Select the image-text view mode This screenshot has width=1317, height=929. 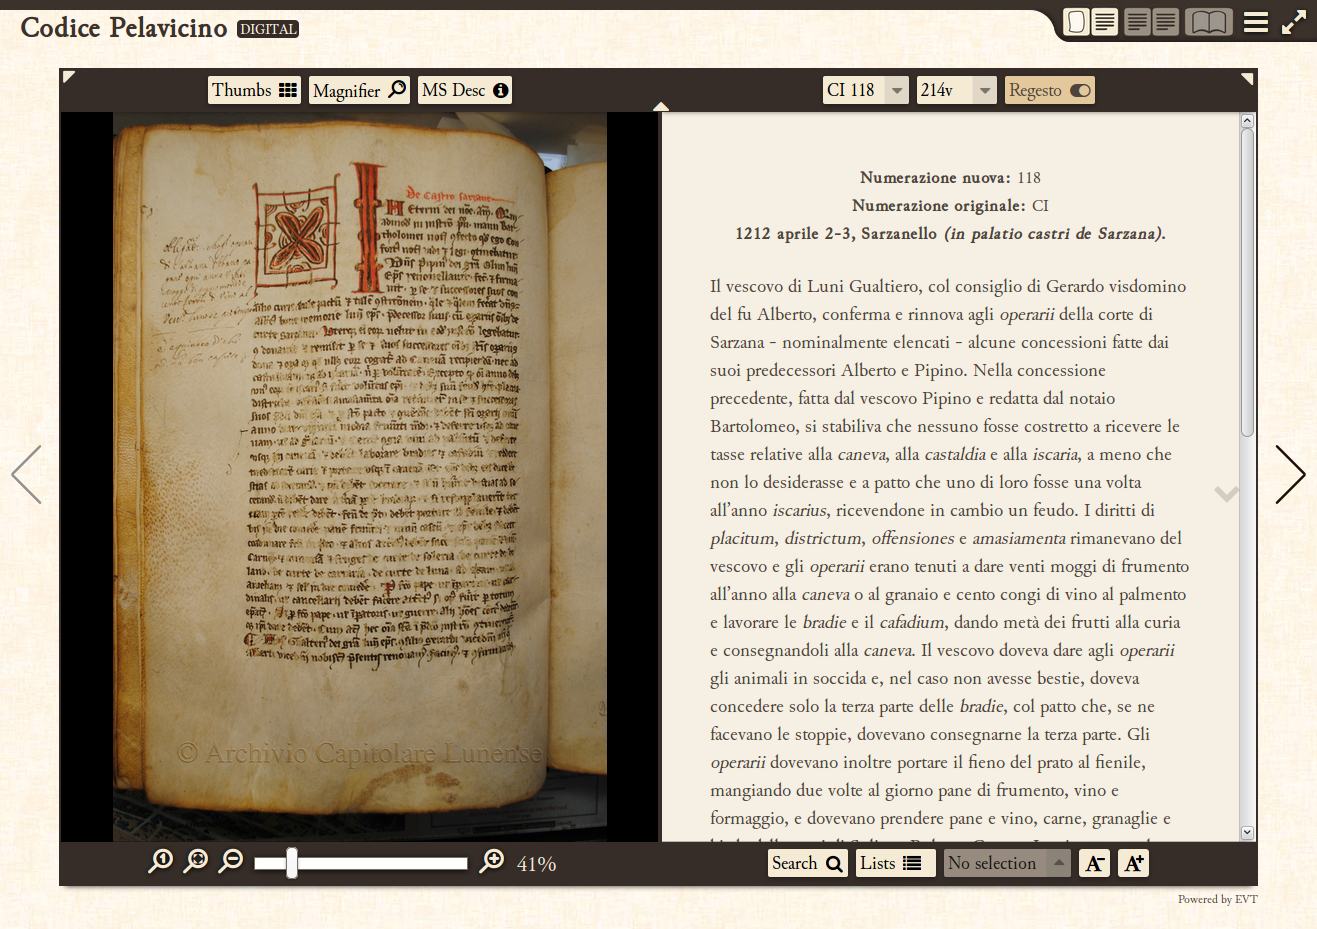coord(1104,21)
